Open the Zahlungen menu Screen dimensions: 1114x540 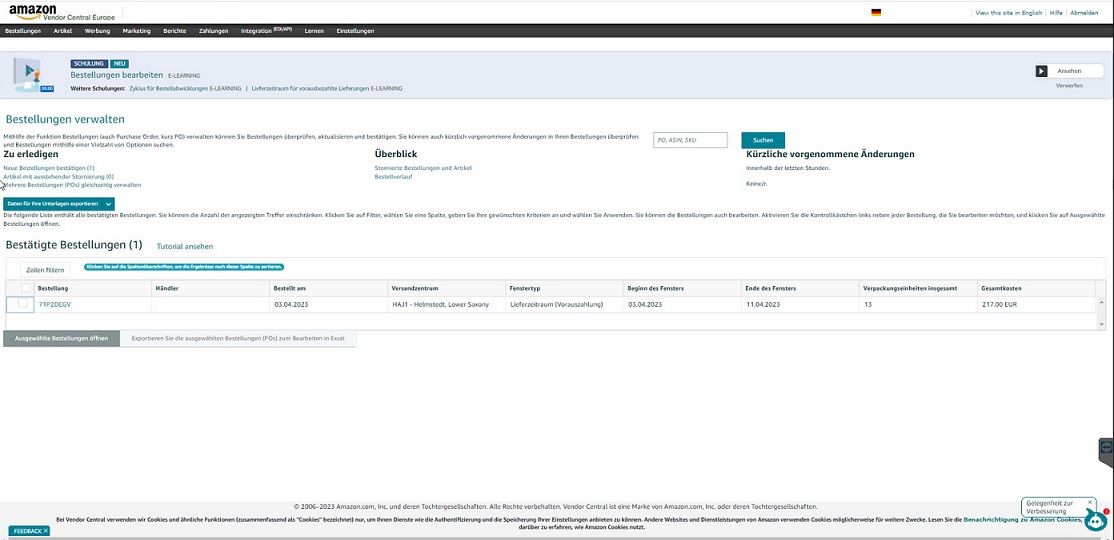point(214,31)
